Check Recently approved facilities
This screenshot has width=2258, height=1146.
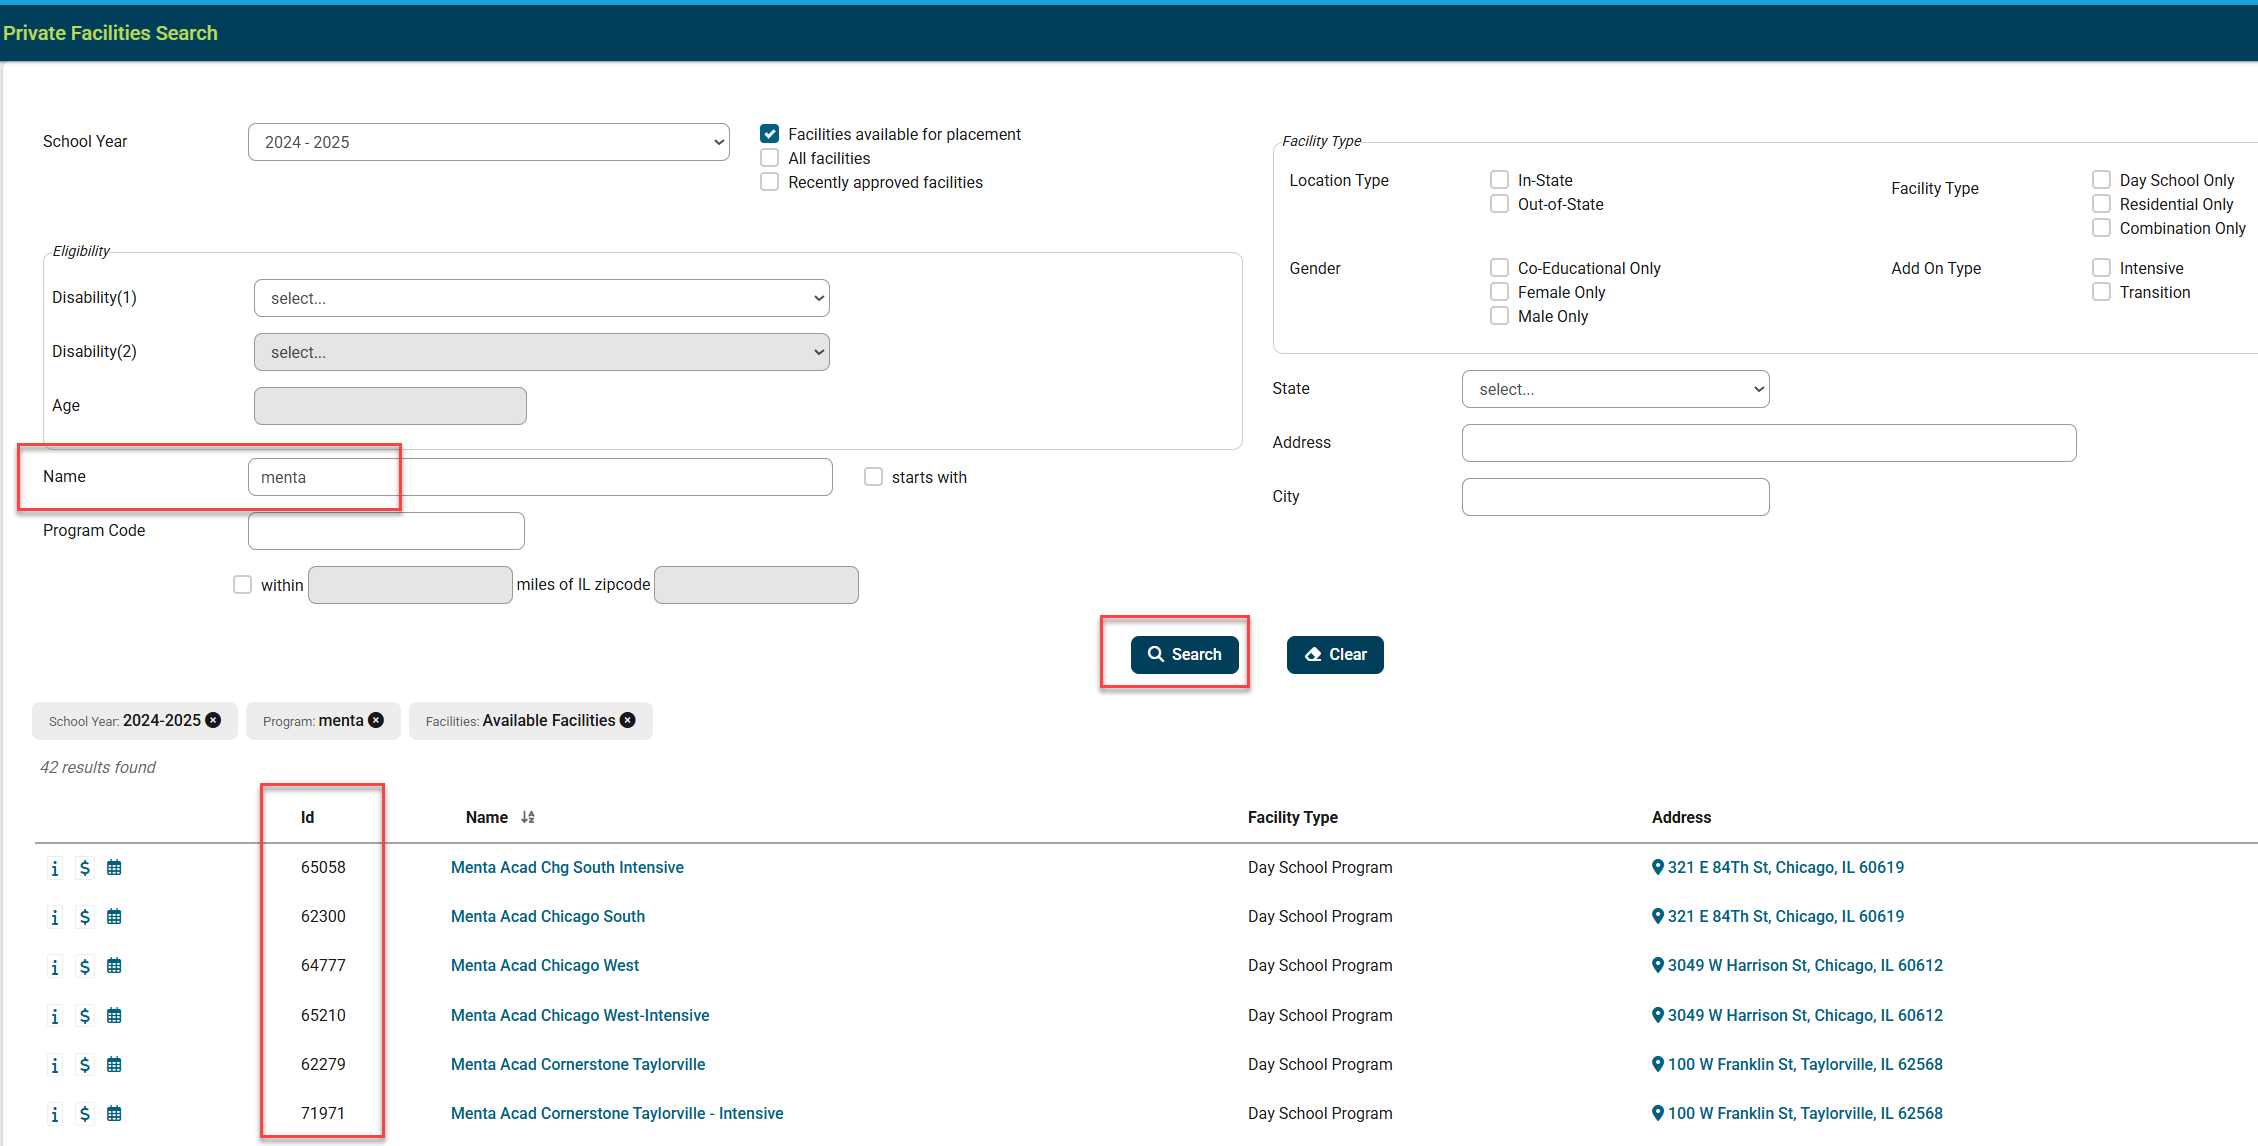click(770, 182)
